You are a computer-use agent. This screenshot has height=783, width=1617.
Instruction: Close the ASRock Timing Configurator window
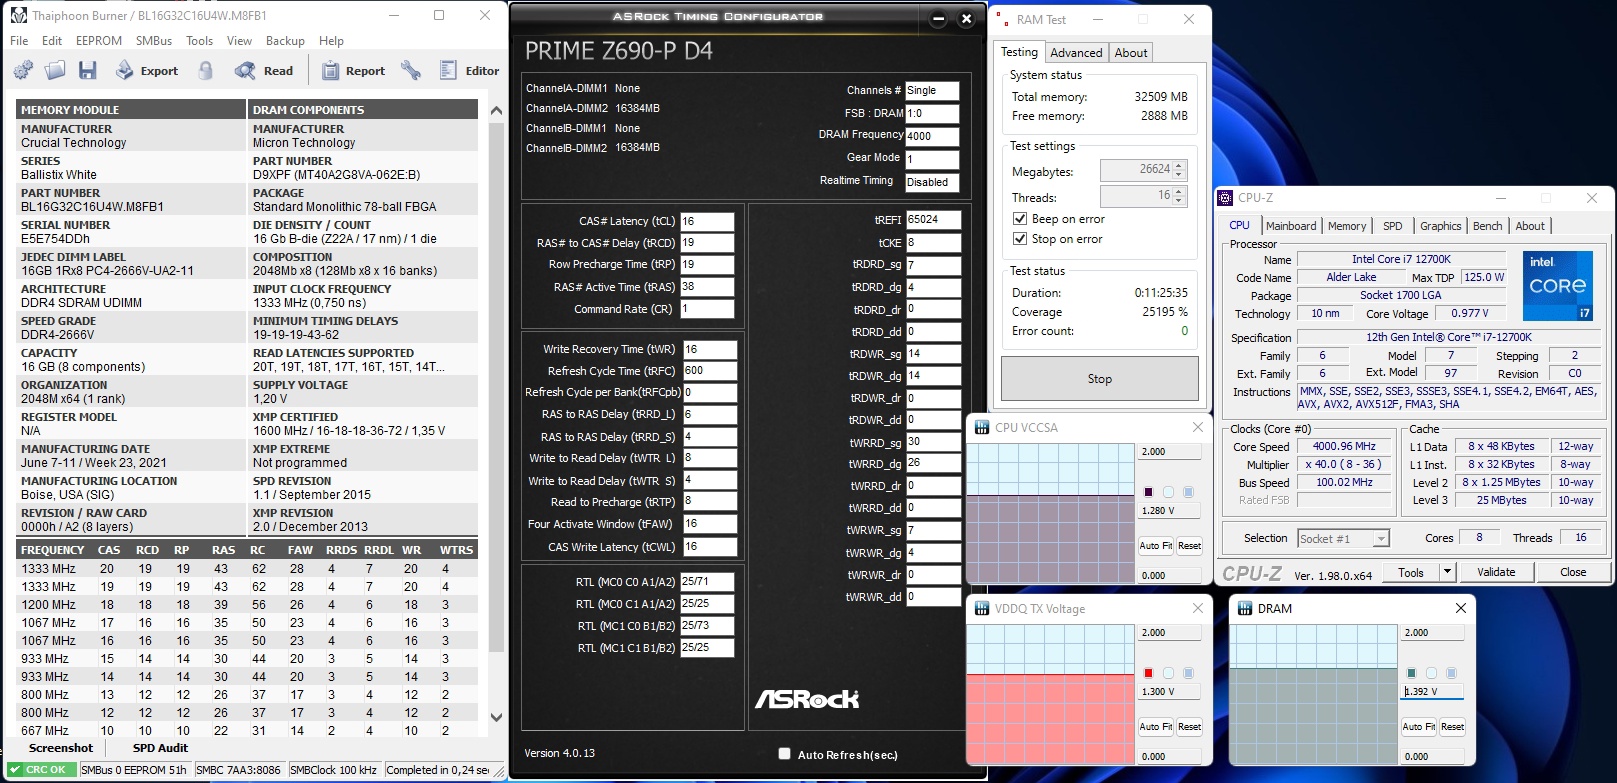966,18
